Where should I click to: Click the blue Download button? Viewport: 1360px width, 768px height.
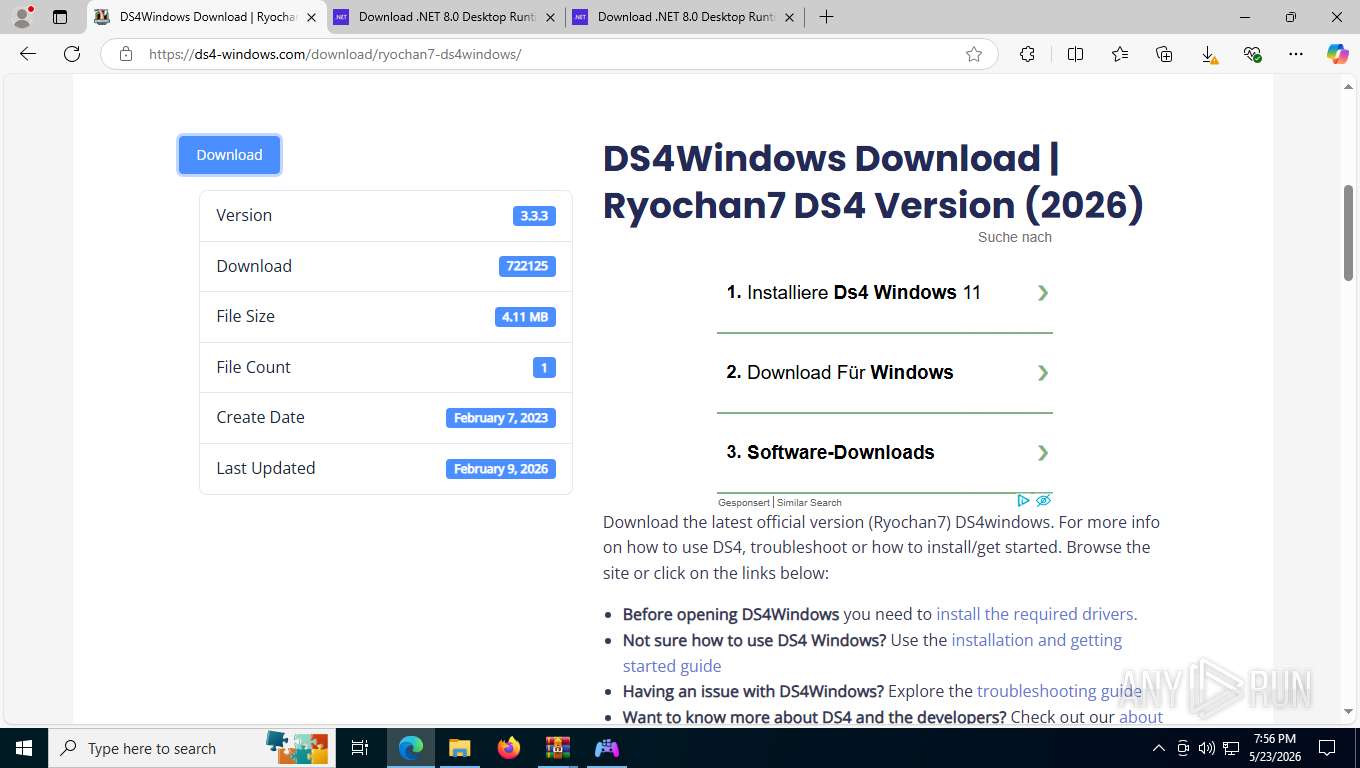[229, 155]
